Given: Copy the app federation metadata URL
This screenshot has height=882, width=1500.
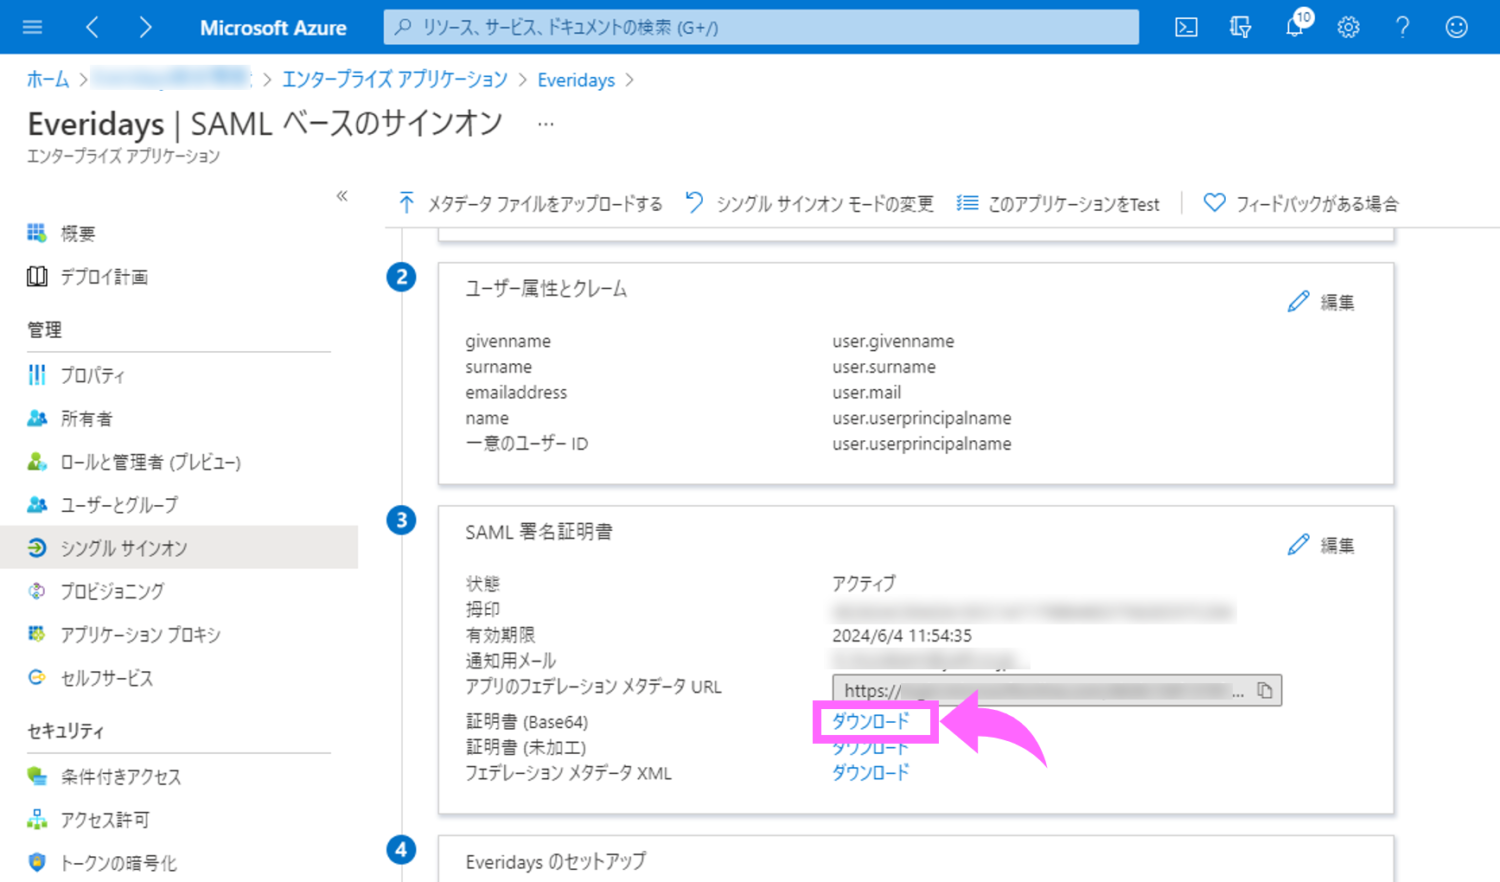Looking at the screenshot, I should pyautogui.click(x=1265, y=690).
